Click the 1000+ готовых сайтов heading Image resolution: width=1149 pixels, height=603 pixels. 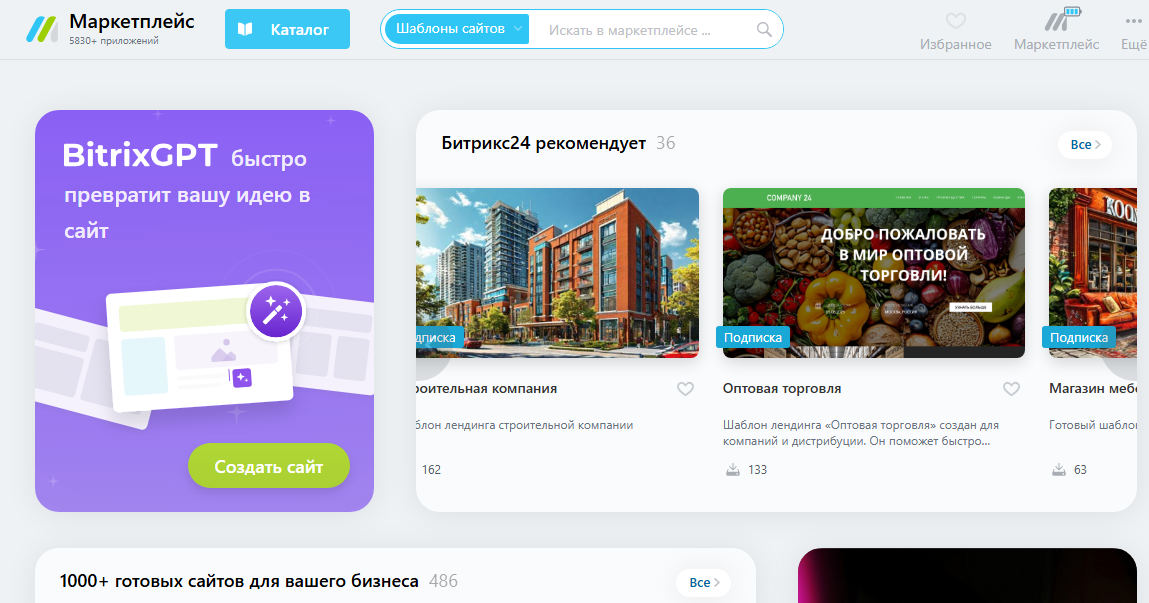coord(239,581)
